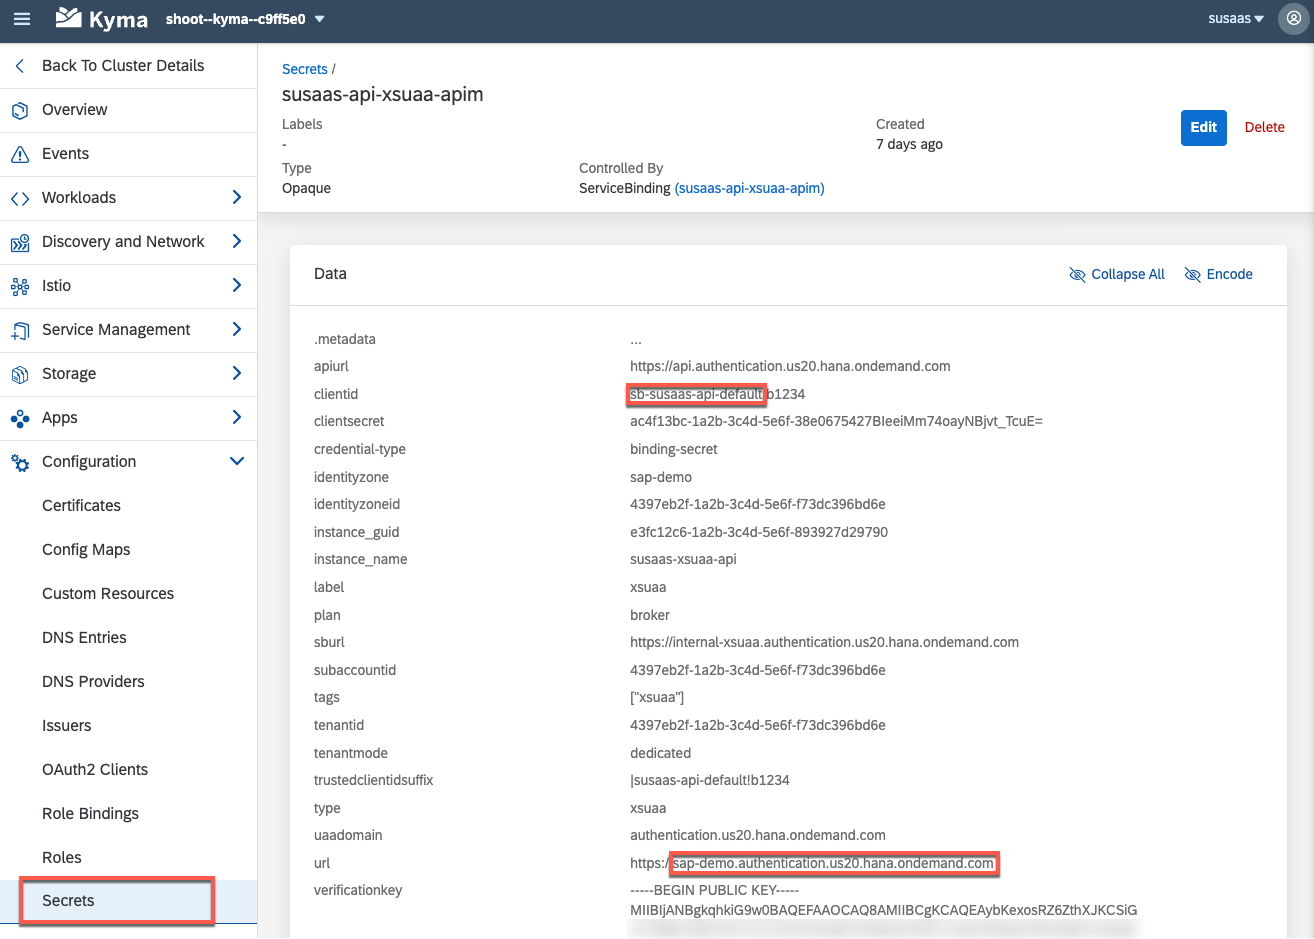The image size is (1314, 939).
Task: Open DNS Providers in sidebar
Action: 128,682
